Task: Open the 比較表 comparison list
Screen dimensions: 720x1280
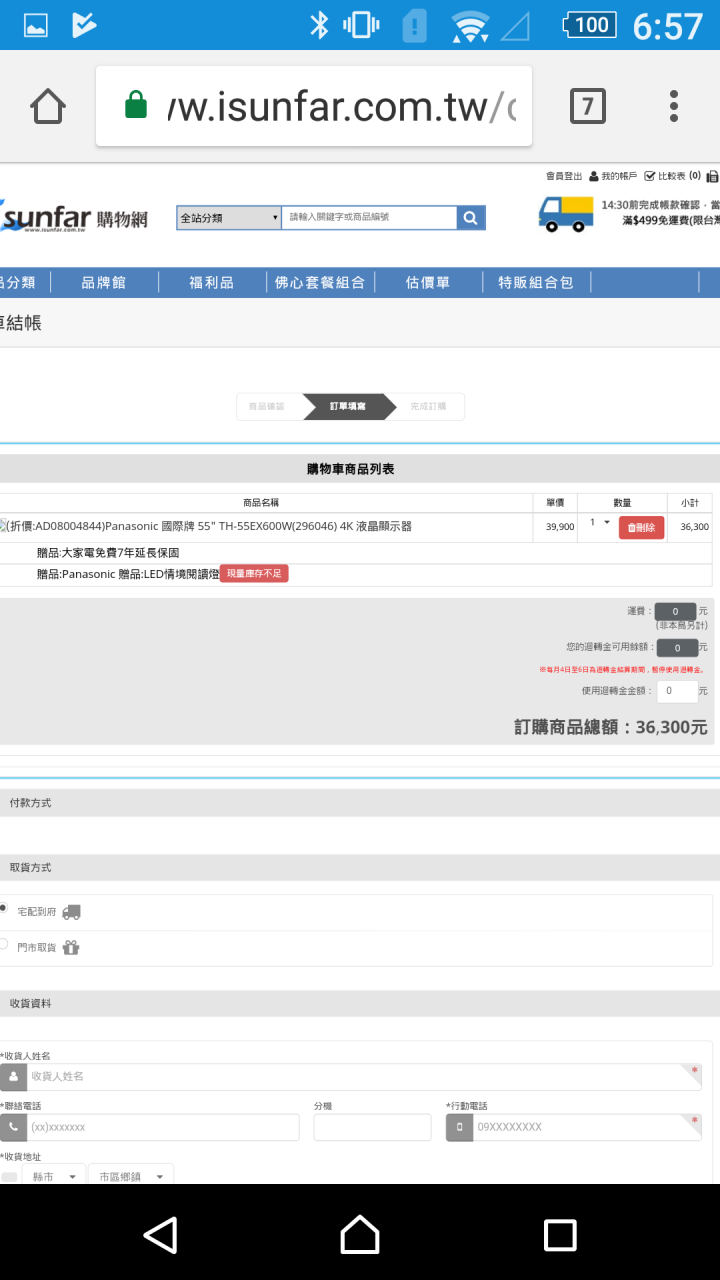Action: coord(672,176)
